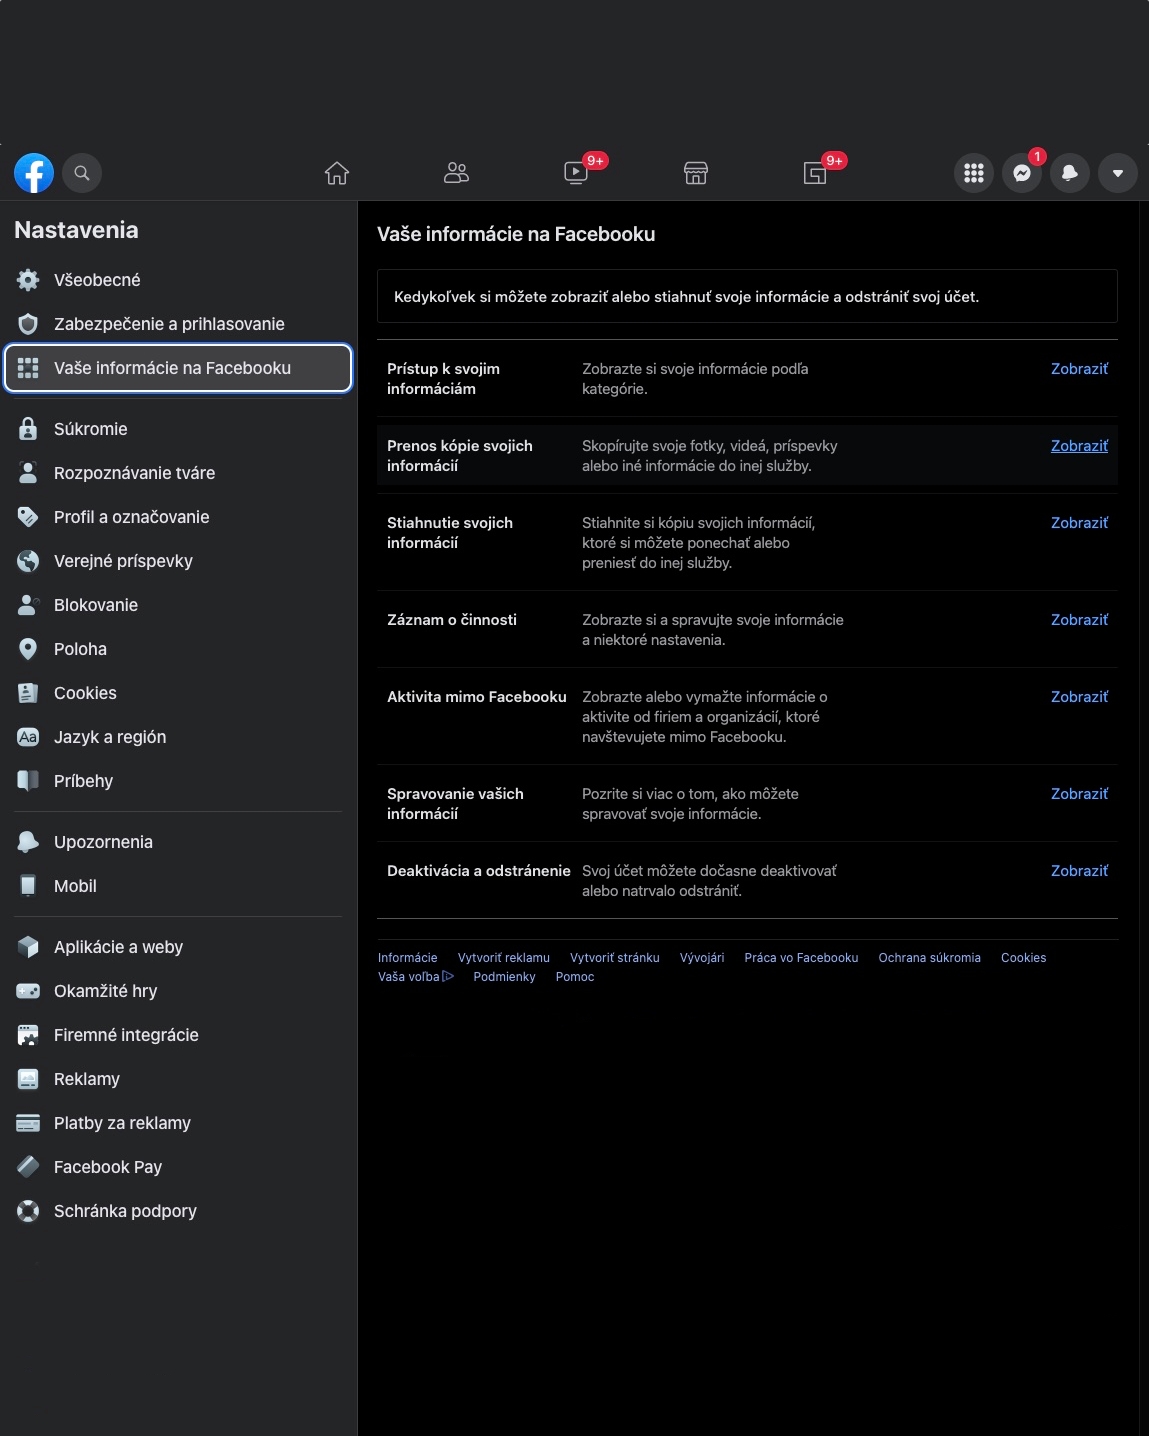Open the Watch video icon

(576, 173)
